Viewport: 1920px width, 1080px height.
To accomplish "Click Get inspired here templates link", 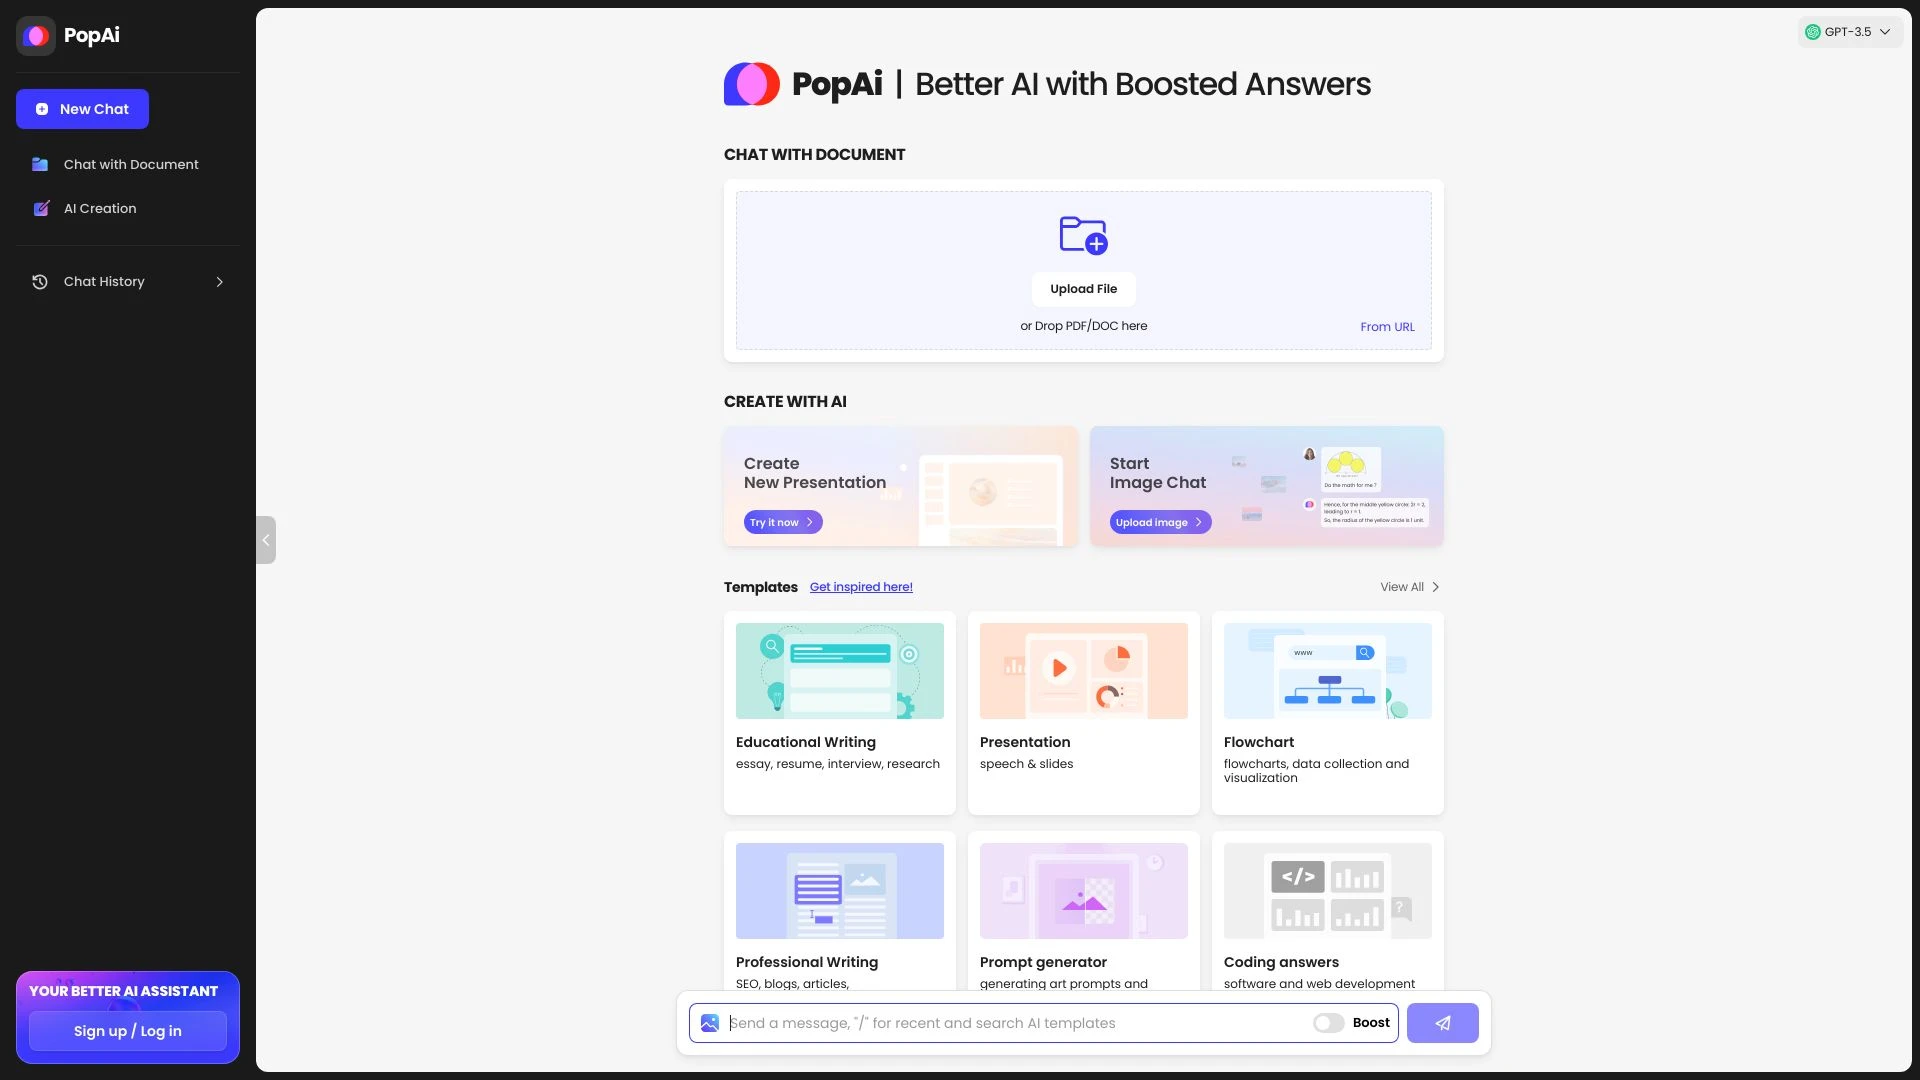I will tap(861, 587).
